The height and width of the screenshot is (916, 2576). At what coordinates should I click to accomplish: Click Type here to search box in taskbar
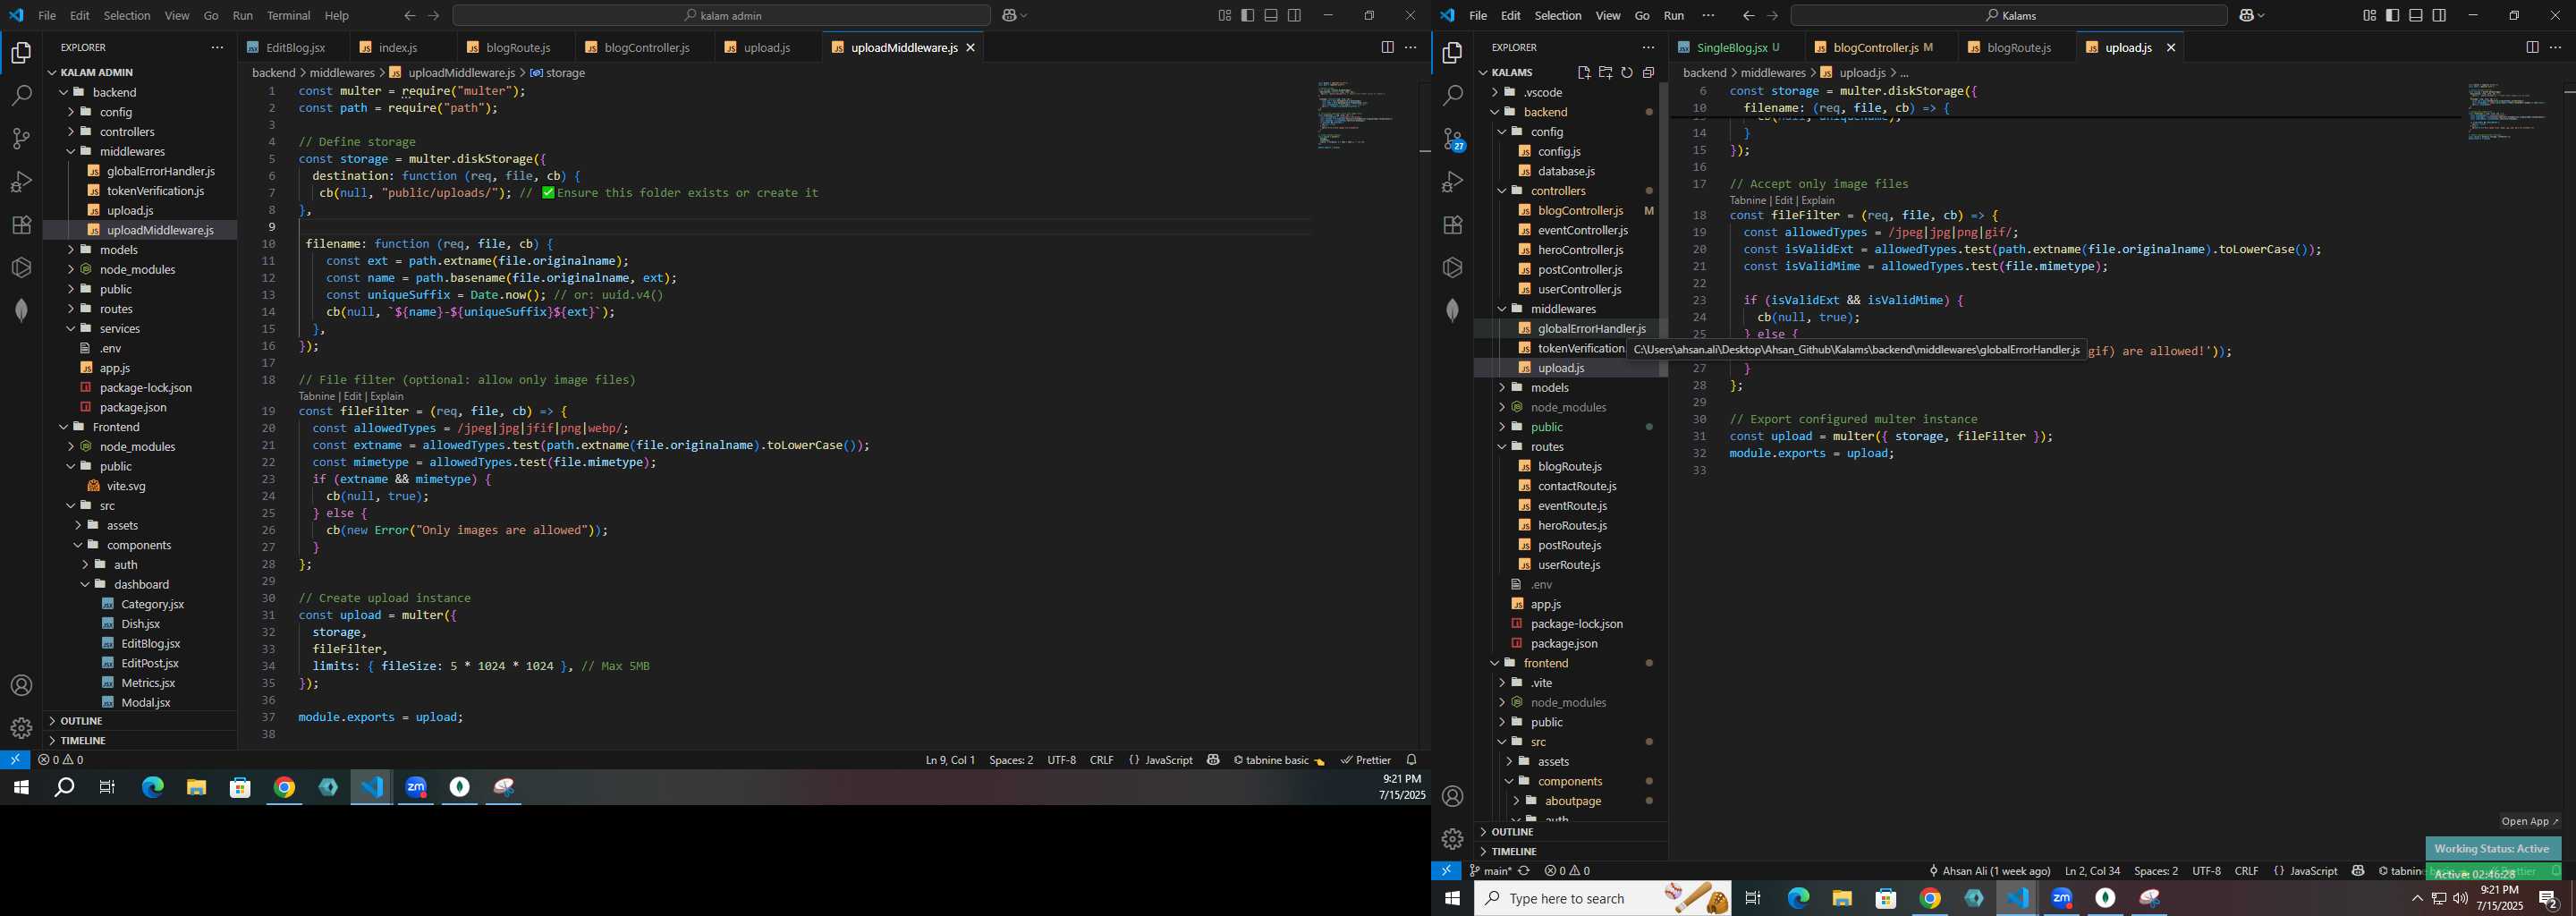pyautogui.click(x=1602, y=898)
